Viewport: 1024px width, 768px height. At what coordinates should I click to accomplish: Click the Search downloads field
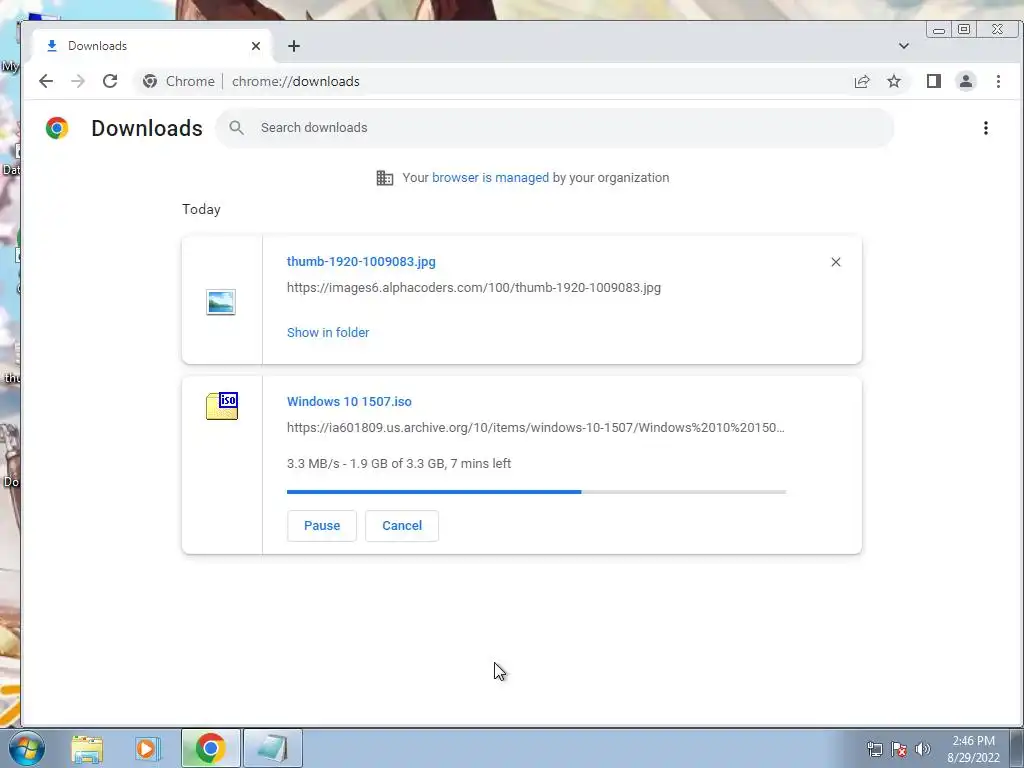(554, 128)
